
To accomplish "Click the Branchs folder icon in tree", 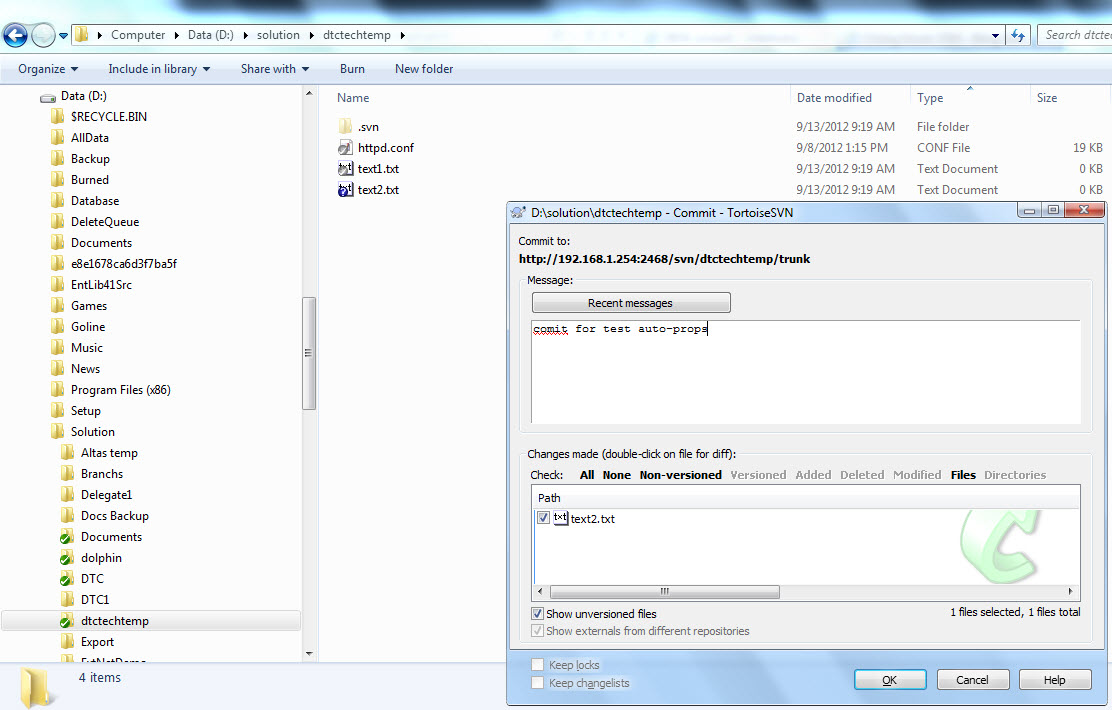I will 67,473.
